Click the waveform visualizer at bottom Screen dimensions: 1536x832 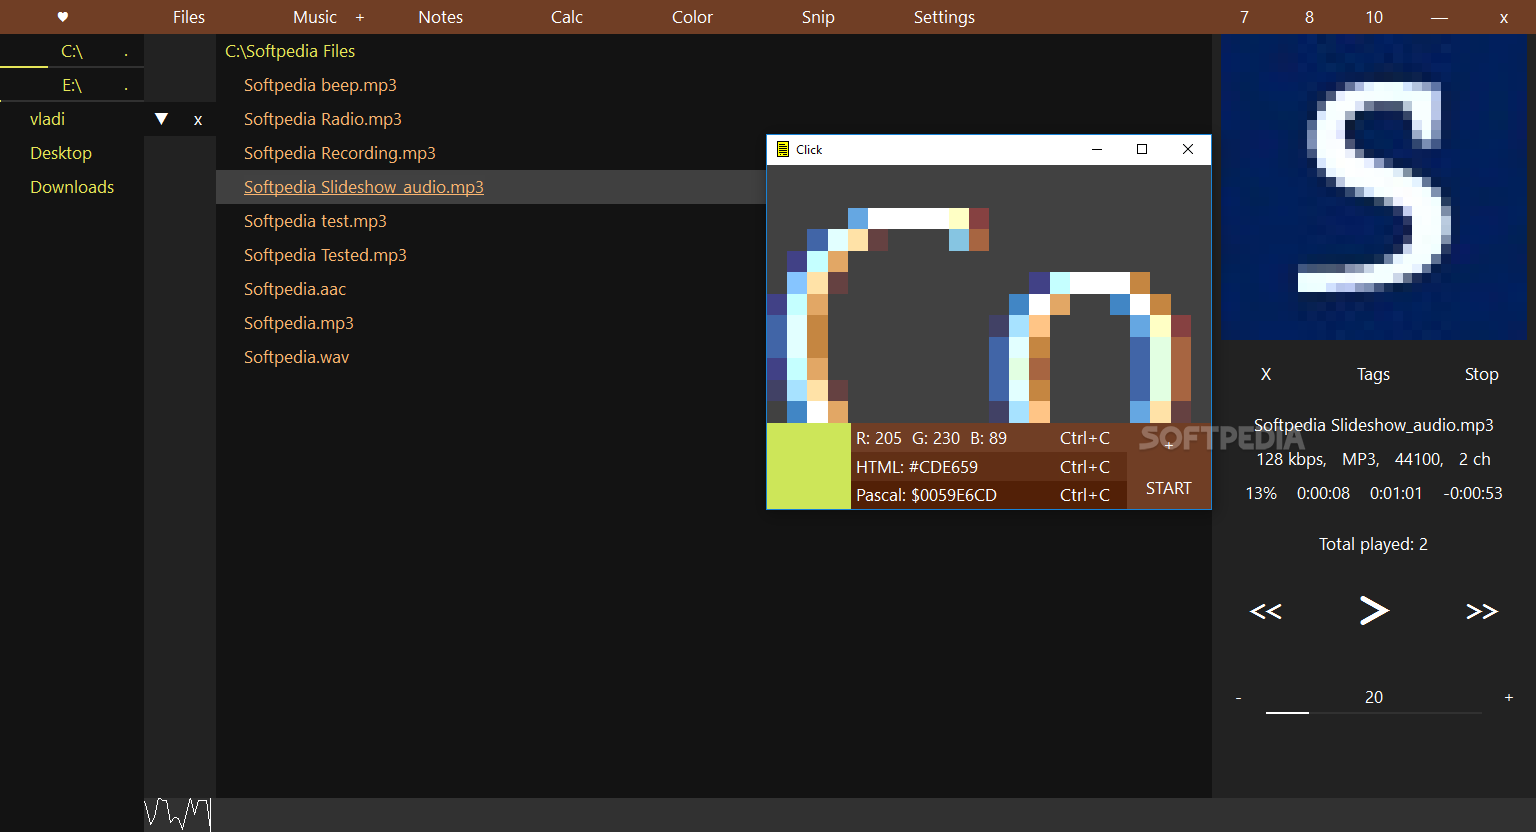pyautogui.click(x=178, y=814)
